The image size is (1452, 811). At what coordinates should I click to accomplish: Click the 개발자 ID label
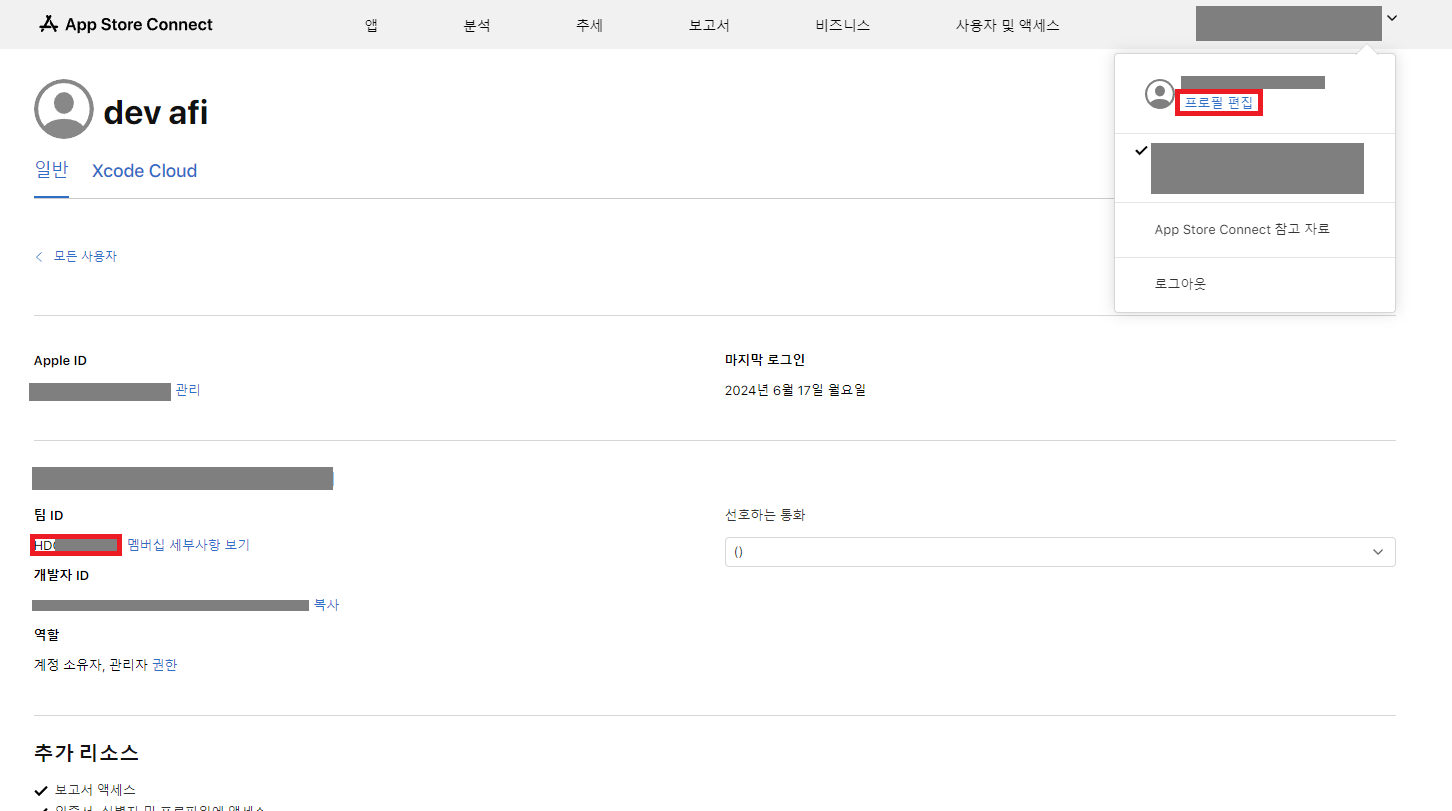(x=62, y=575)
